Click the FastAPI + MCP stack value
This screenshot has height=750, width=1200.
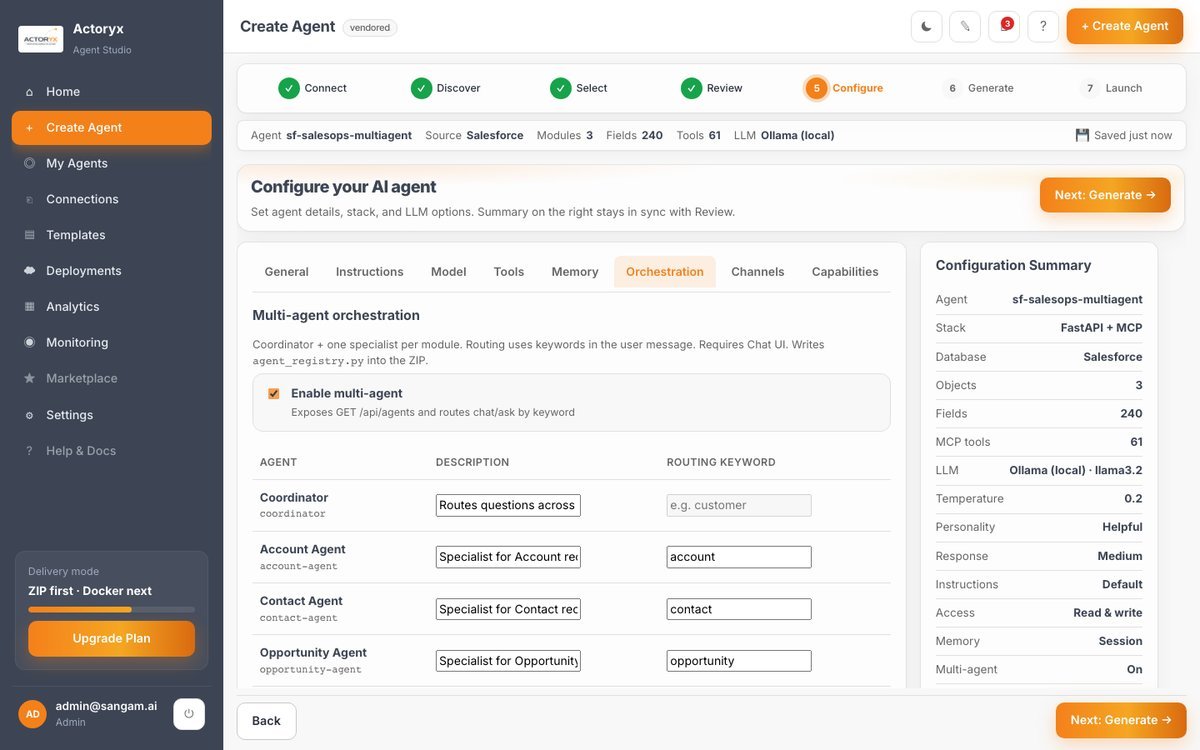point(1101,328)
